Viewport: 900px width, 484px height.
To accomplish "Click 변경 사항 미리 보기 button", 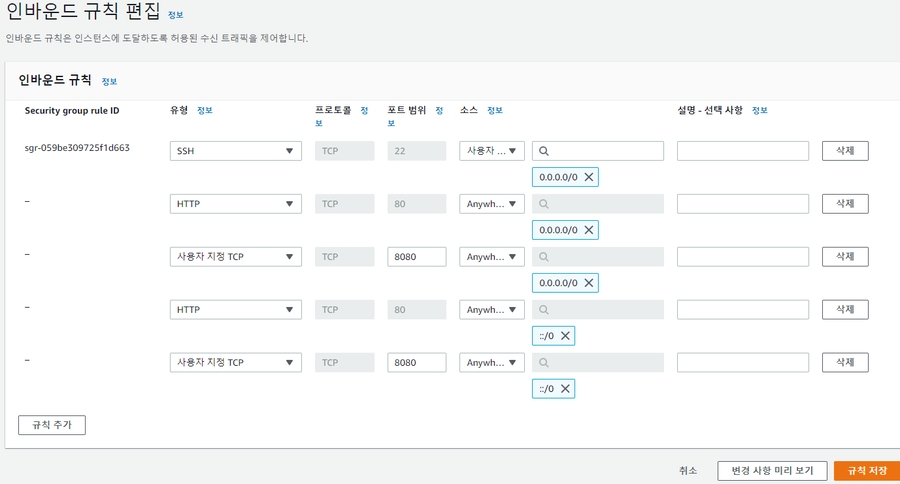I will tap(772, 470).
